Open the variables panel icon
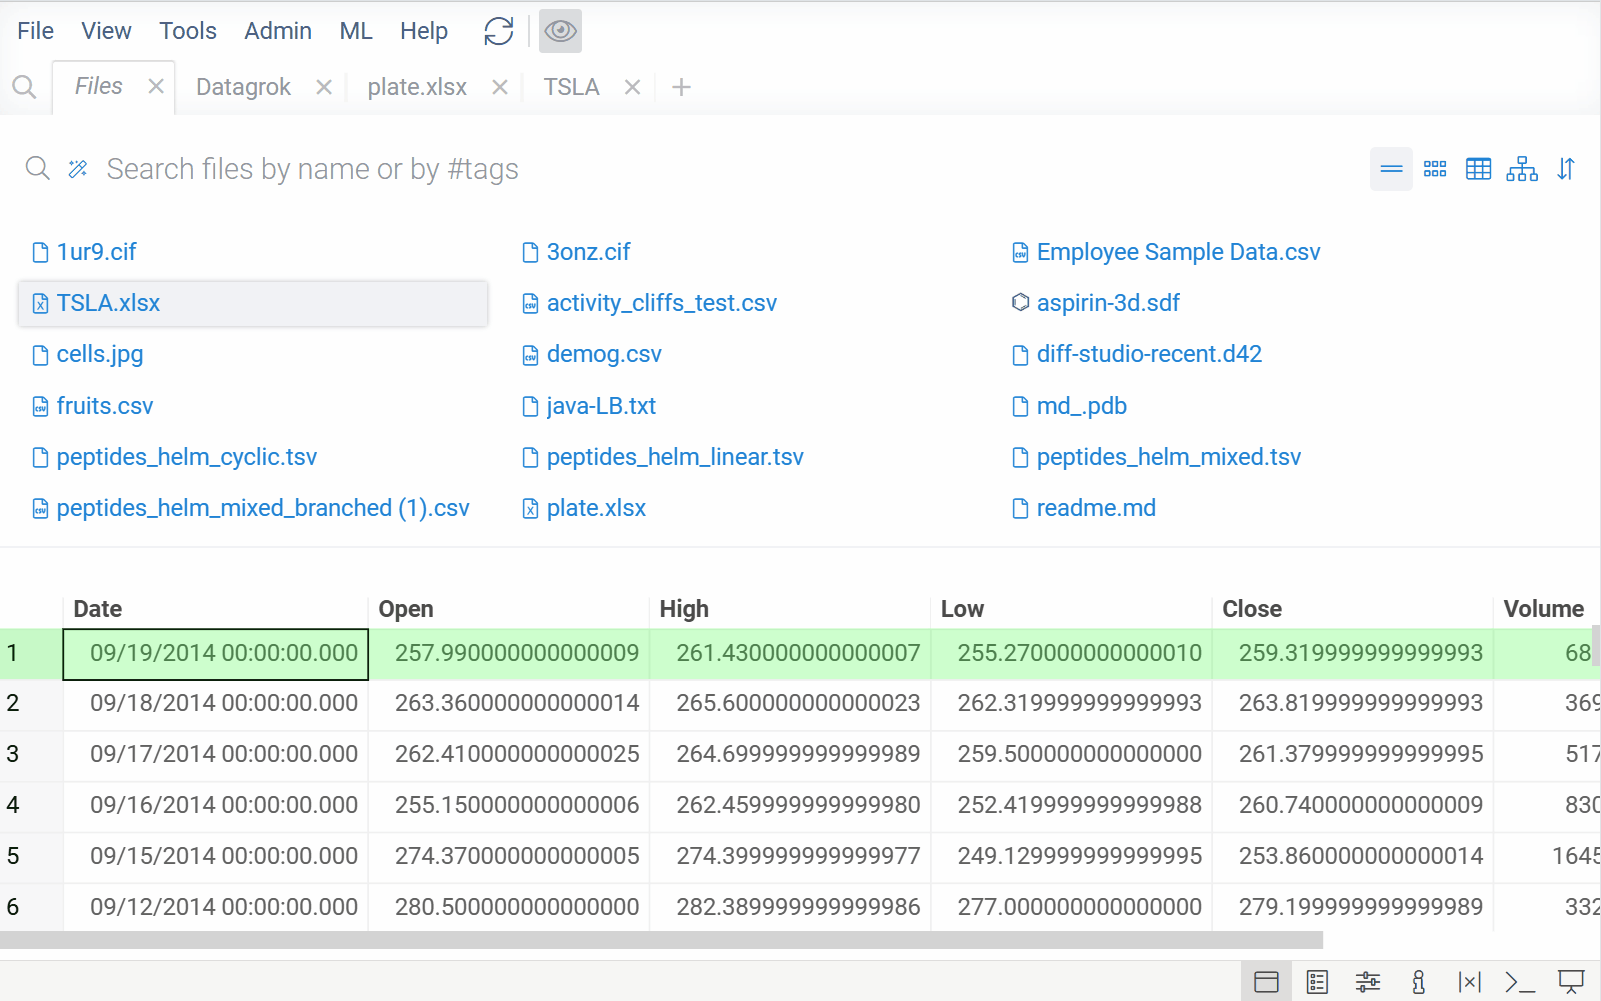Screen dimensions: 1601x1001 click(x=1469, y=982)
